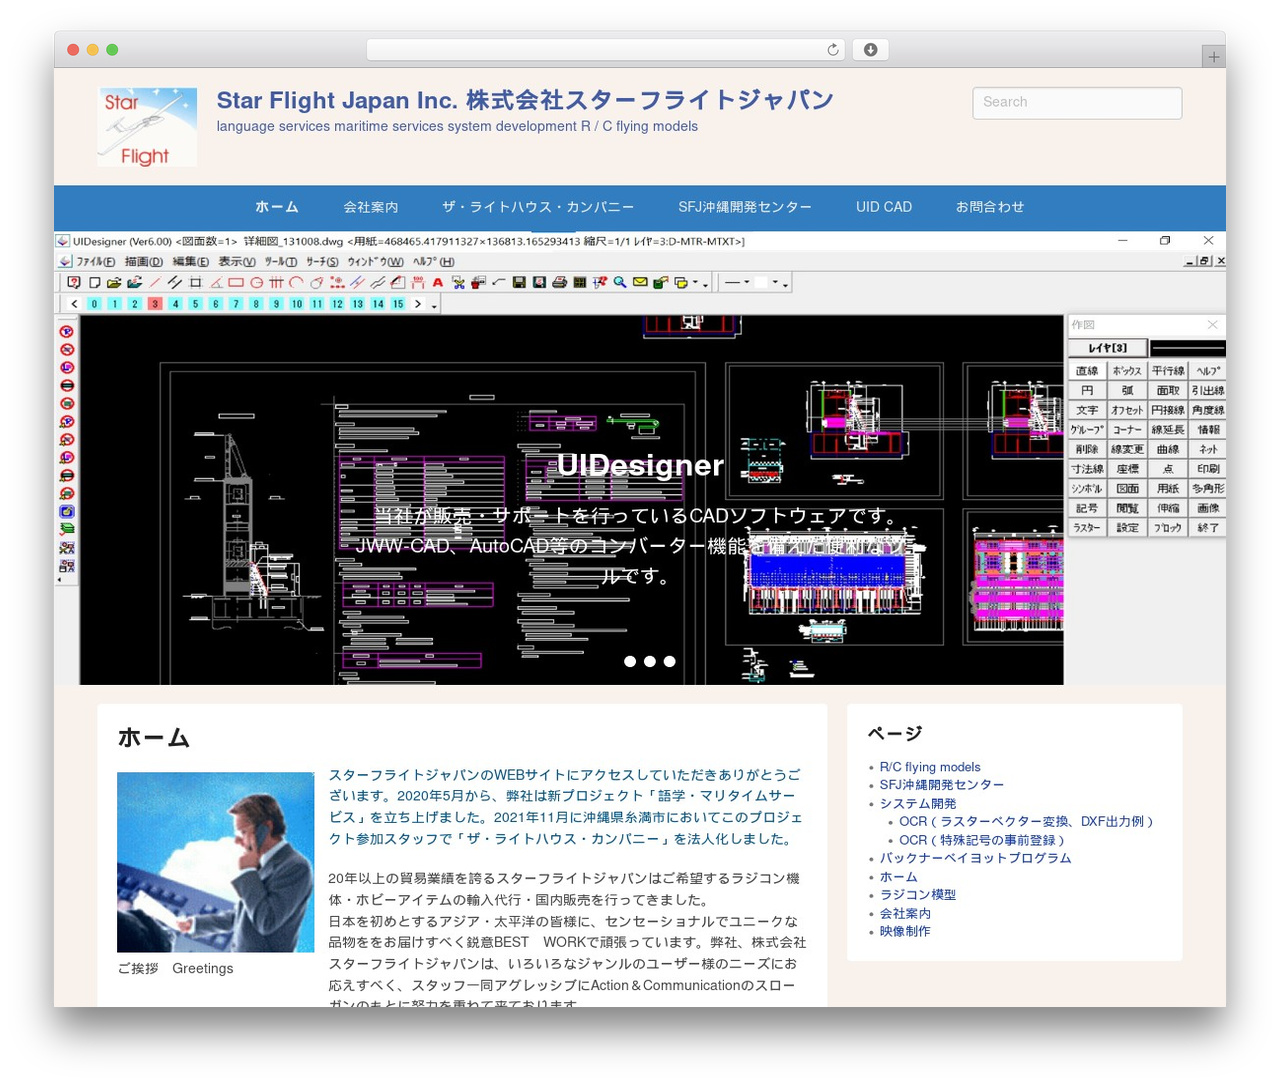Click the レイヤ[3] button in the 作図 palette
The image size is (1280, 1084).
[1107, 348]
